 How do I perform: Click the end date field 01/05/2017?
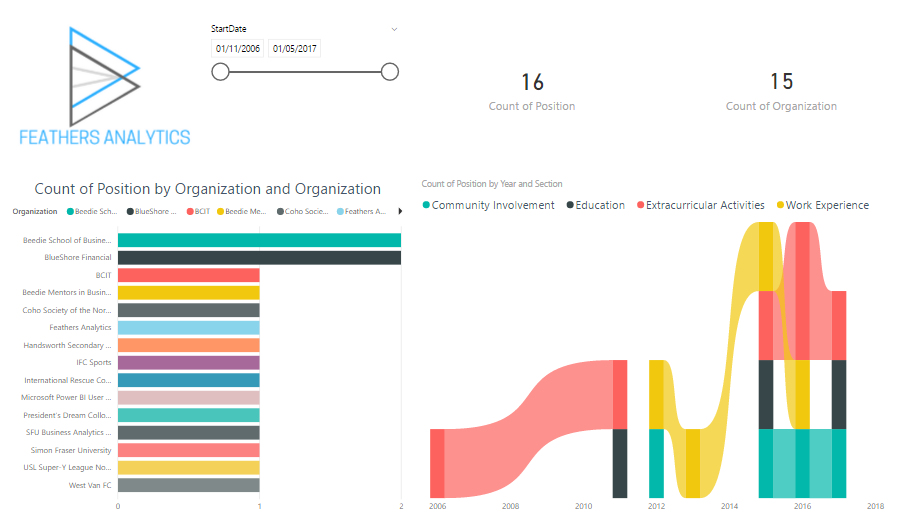click(294, 49)
